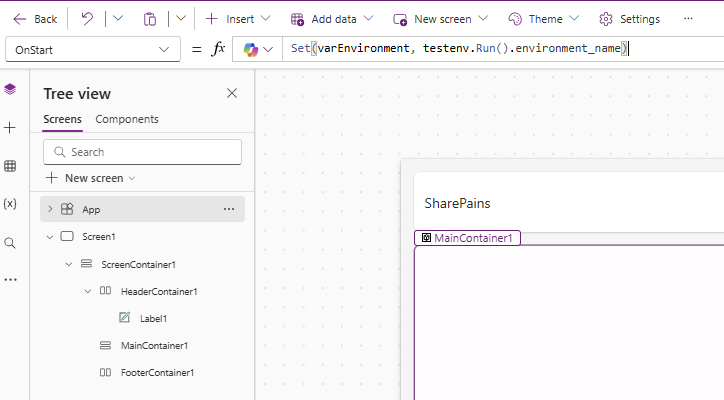Open the undo history dropdown arrow
This screenshot has width=724, height=400.
point(118,19)
